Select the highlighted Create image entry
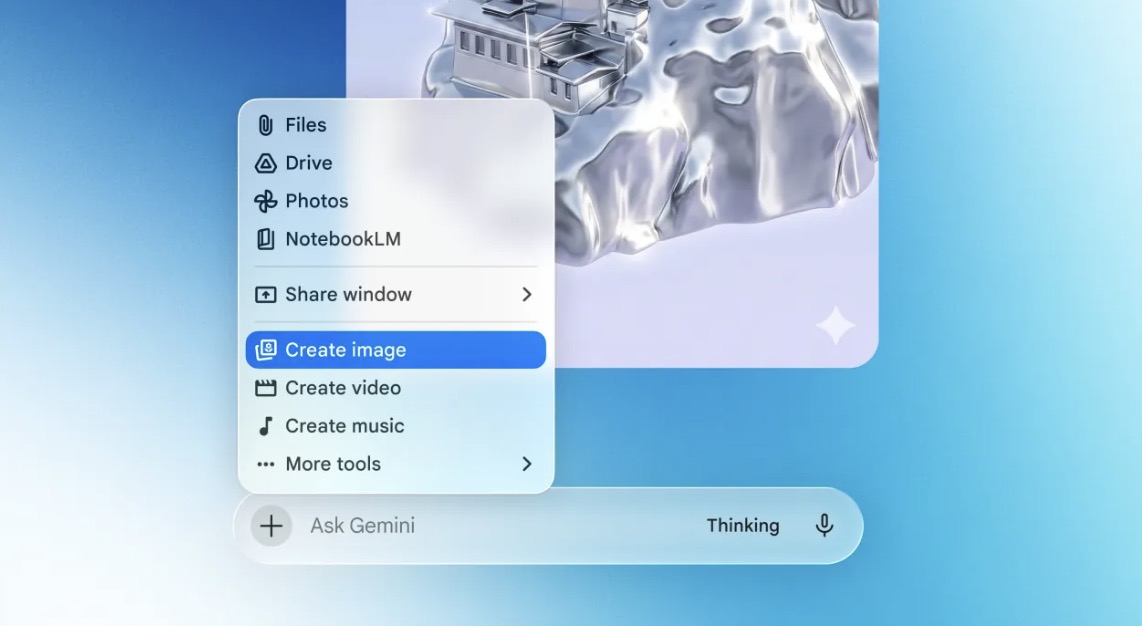 coord(395,350)
